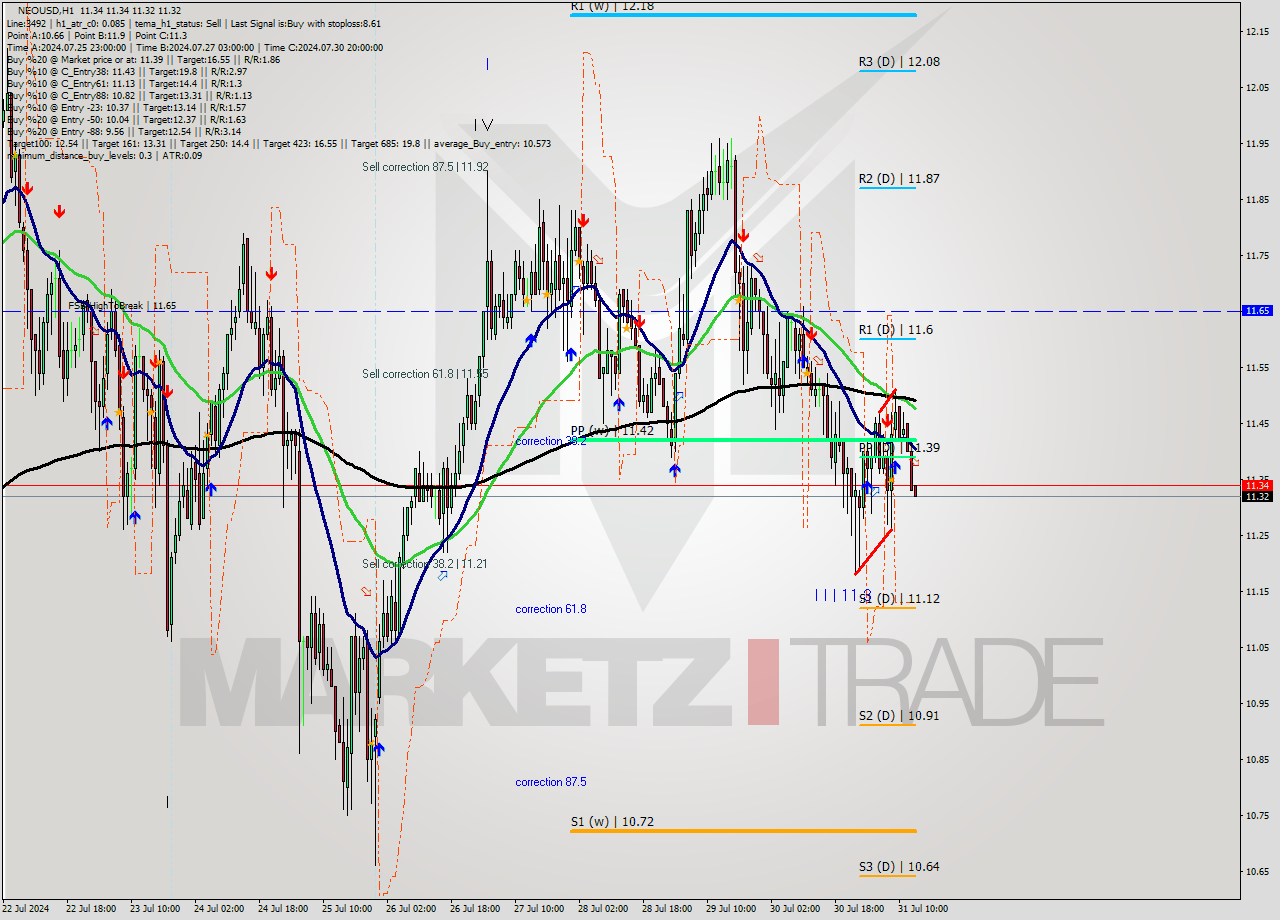Viewport: 1280px width, 920px height.
Task: Click the 11.95 price axis value
Action: pos(1257,144)
